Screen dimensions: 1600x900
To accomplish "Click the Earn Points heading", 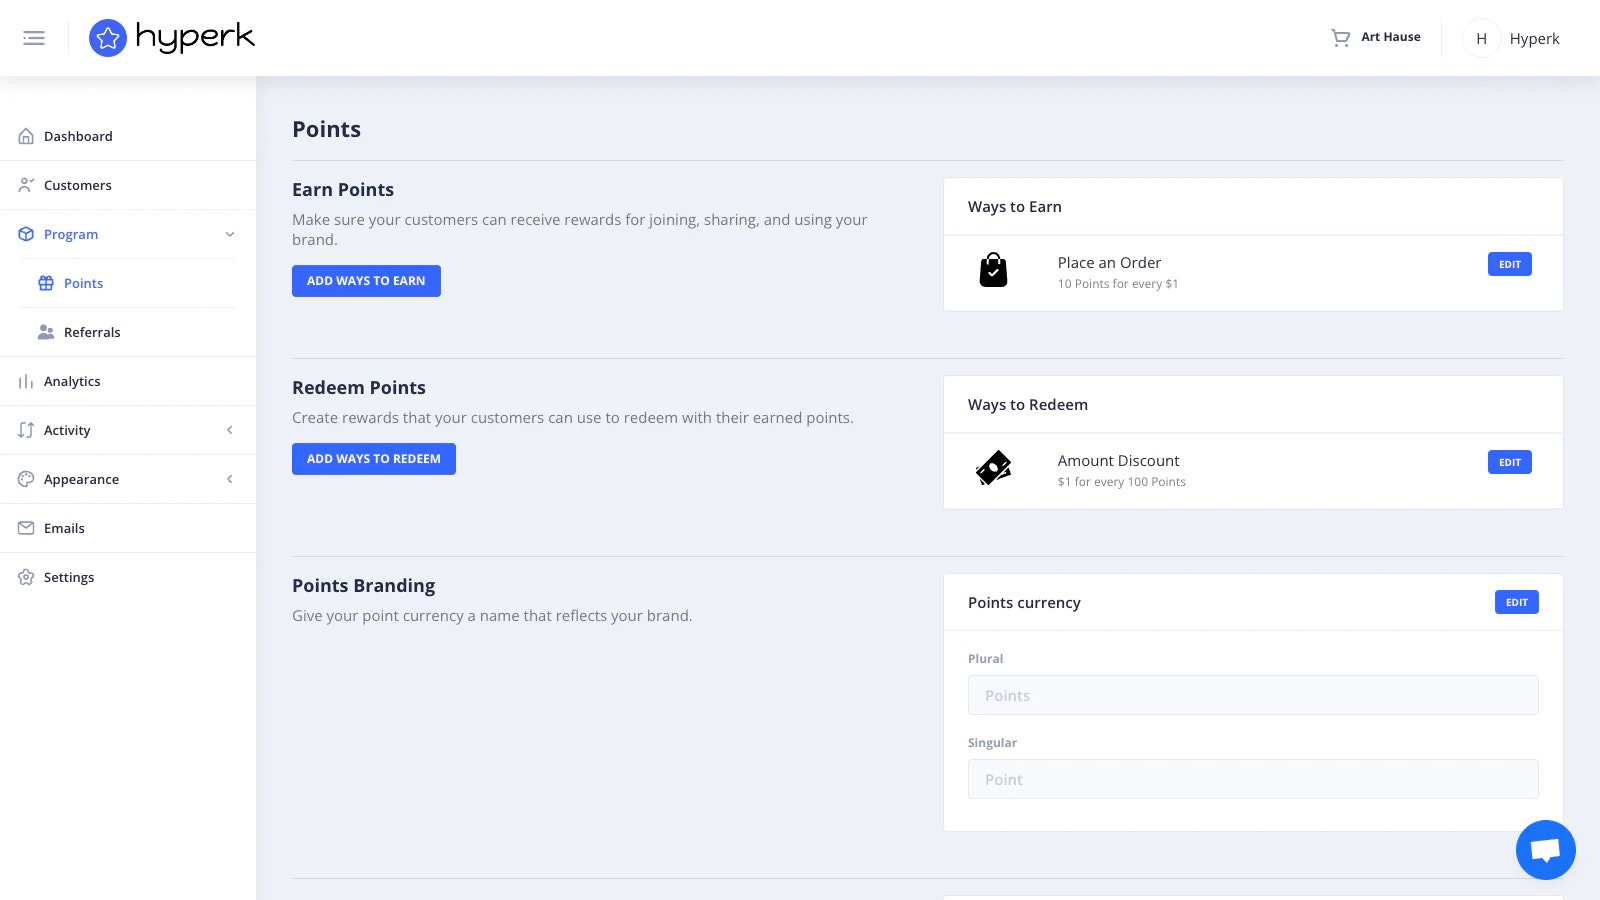I will pos(343,190).
